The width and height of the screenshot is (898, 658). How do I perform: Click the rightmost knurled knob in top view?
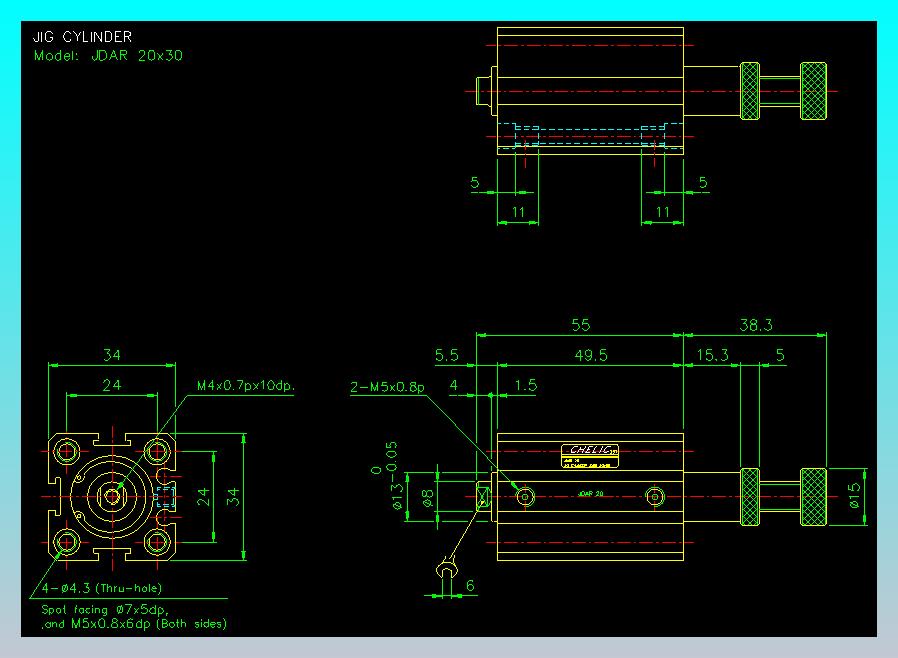tap(813, 90)
